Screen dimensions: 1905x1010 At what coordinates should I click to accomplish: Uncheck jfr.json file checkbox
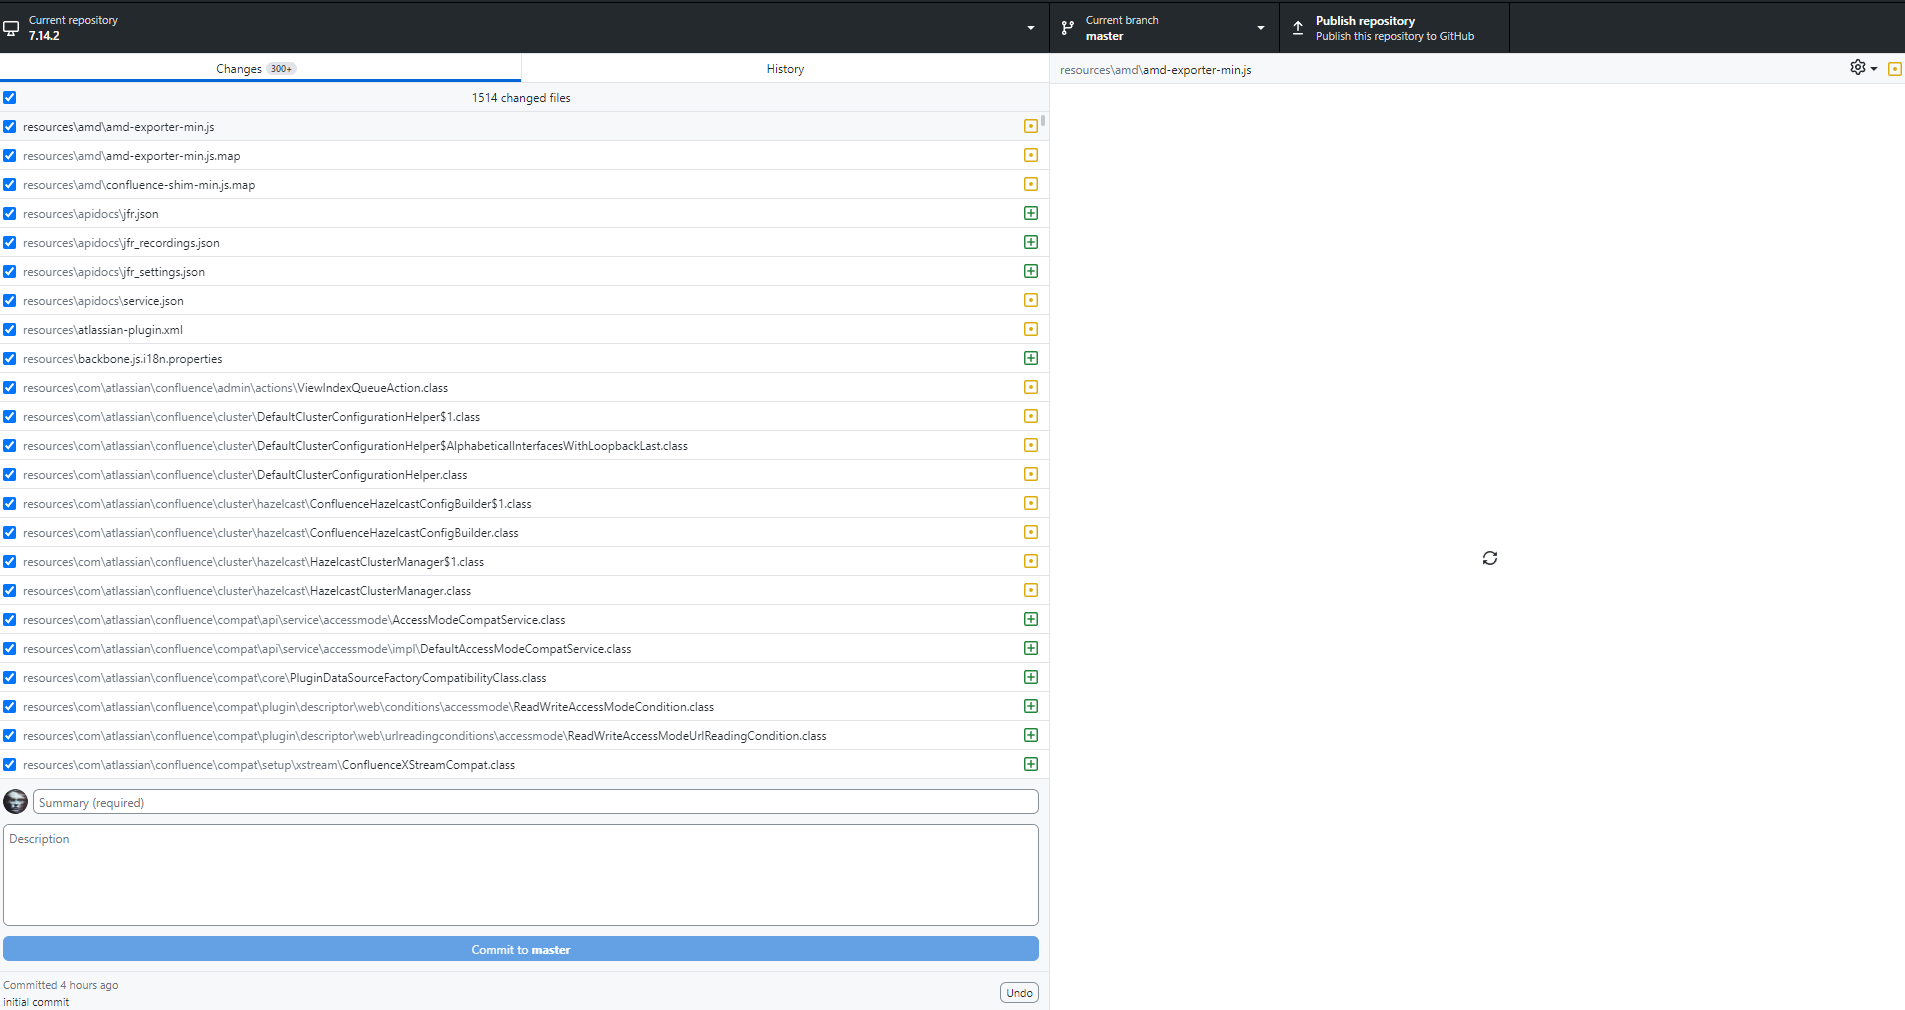click(x=9, y=213)
